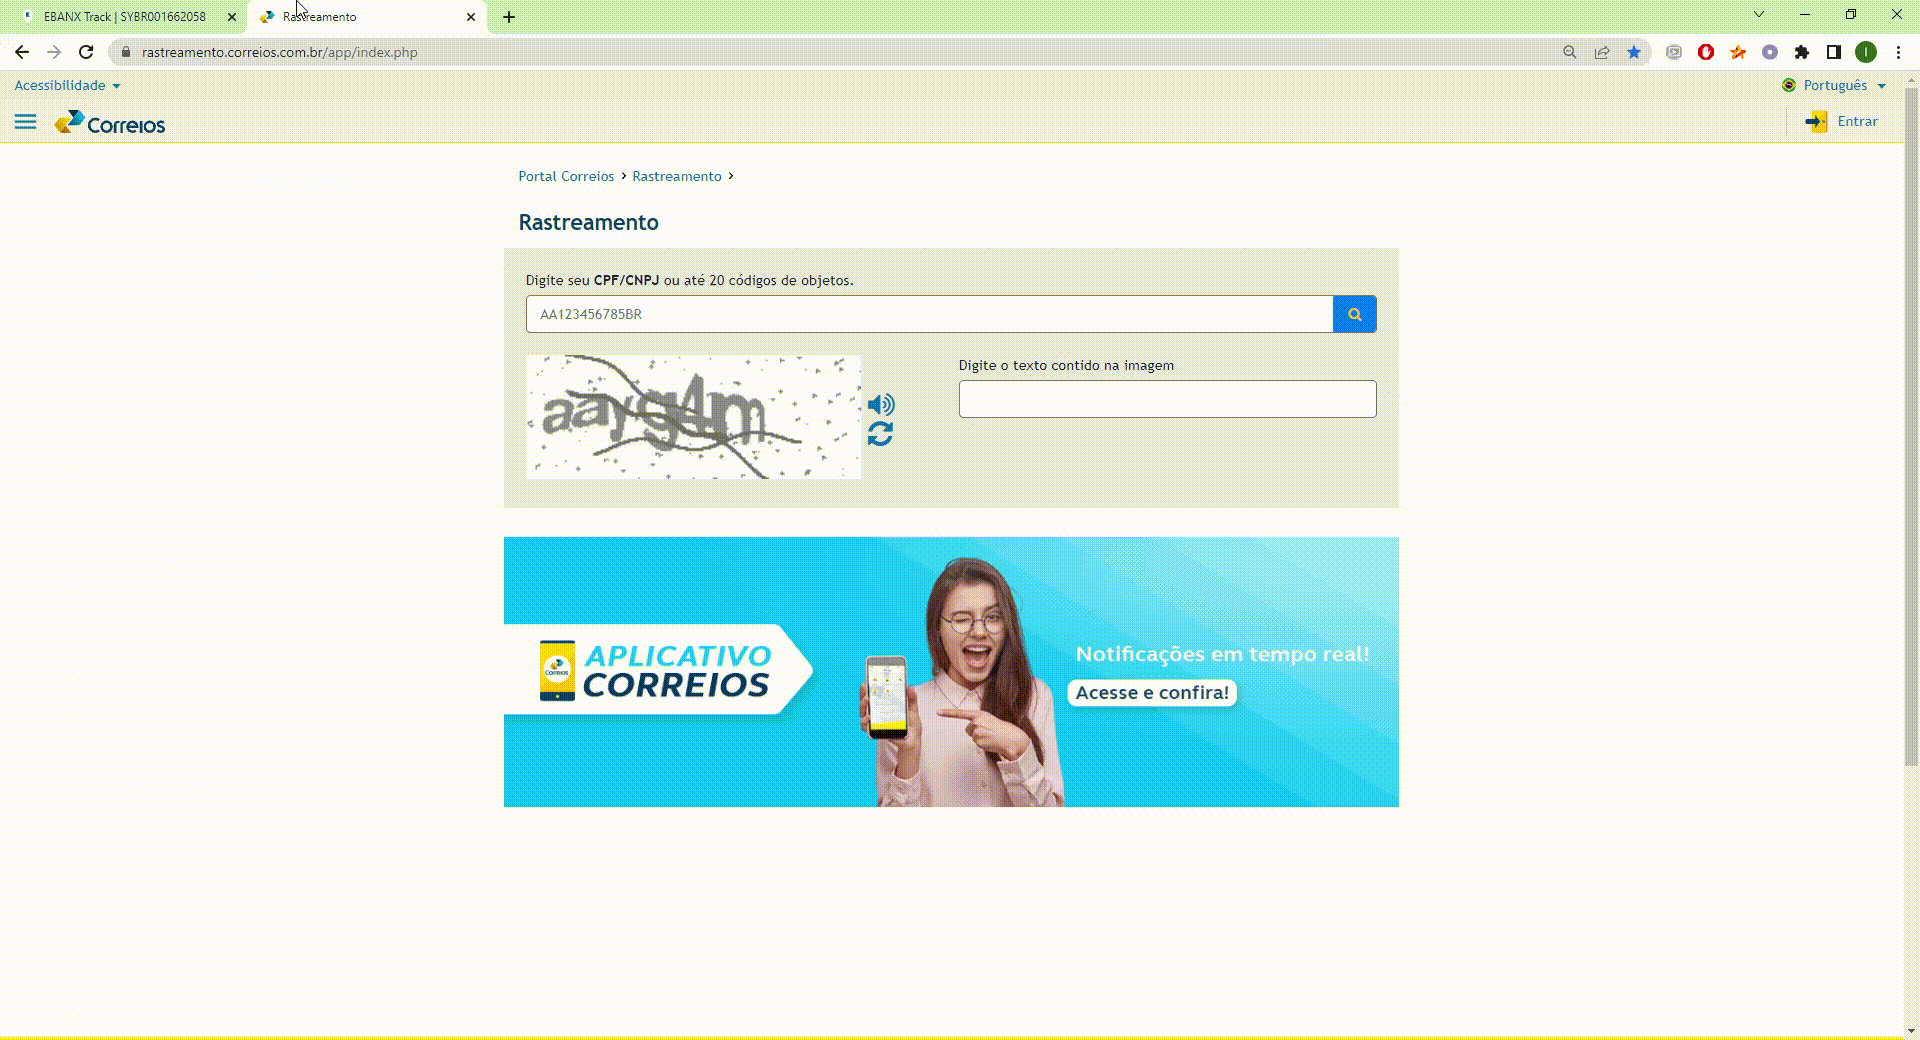This screenshot has width=1920, height=1040.
Task: Click the 'Digite seu CPF/CNPJ' instruction text
Action: click(x=689, y=280)
